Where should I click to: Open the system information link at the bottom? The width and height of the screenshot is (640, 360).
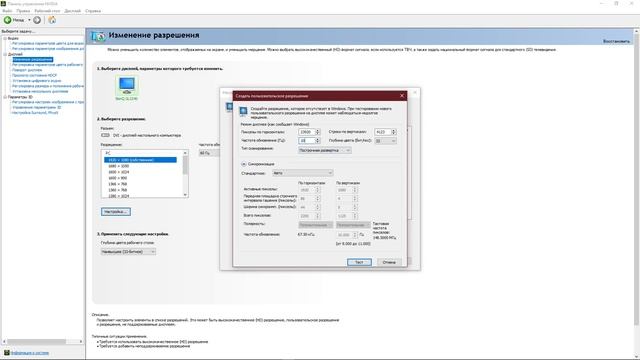[30, 353]
